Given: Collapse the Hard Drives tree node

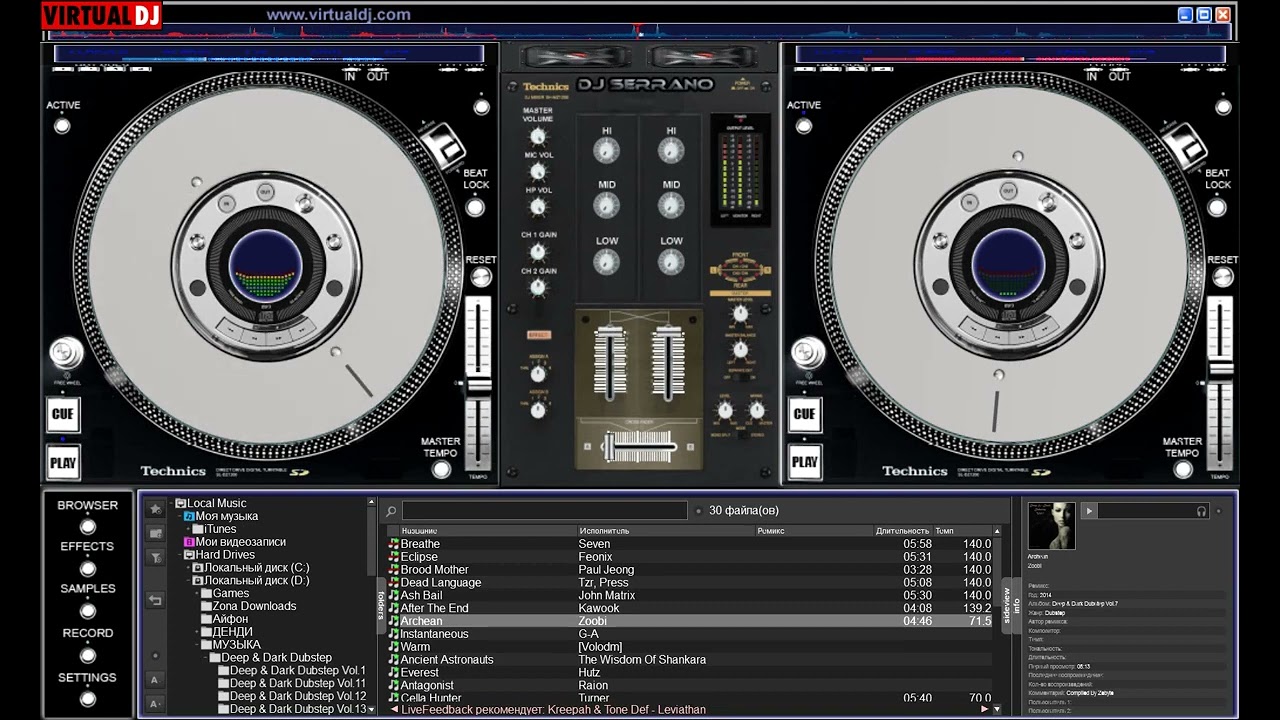Looking at the screenshot, I should coord(179,555).
